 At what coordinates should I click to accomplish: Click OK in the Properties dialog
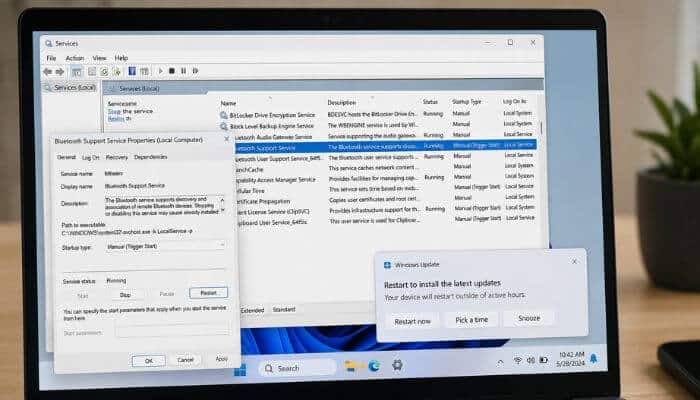[149, 361]
